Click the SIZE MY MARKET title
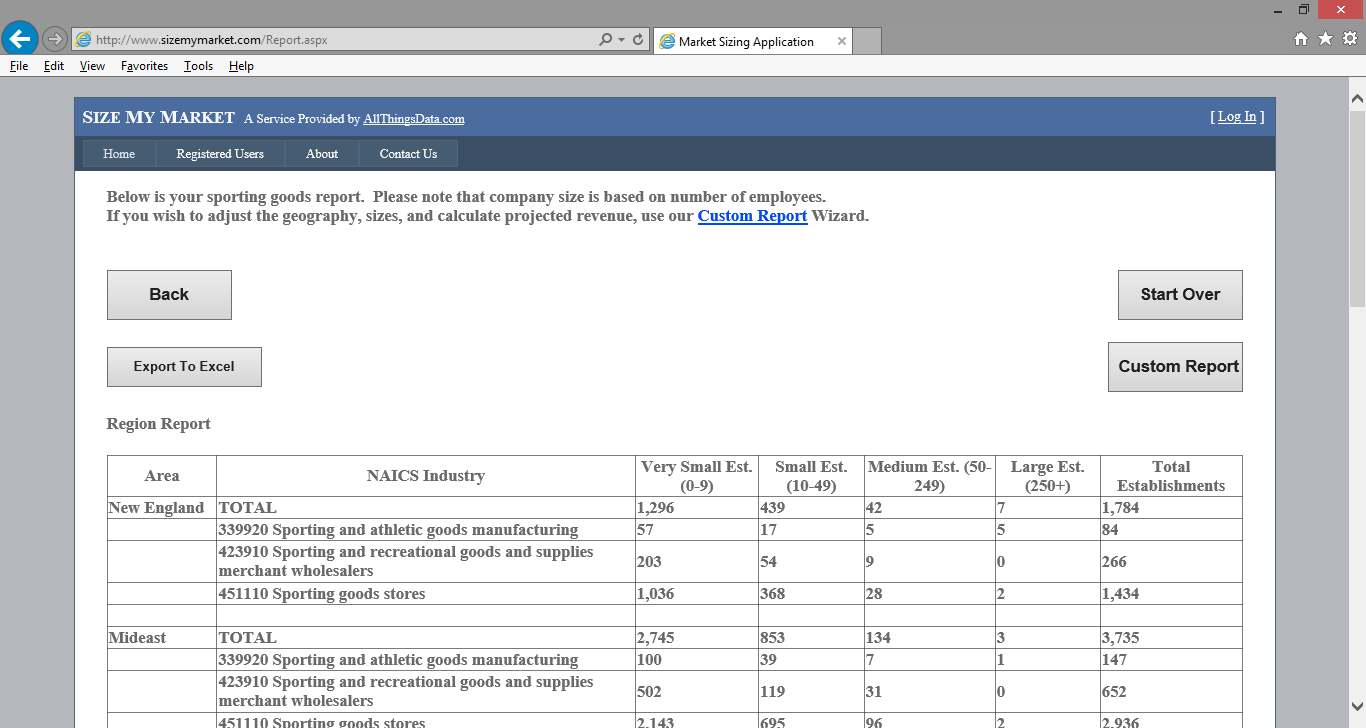The height and width of the screenshot is (728, 1366). pos(158,117)
